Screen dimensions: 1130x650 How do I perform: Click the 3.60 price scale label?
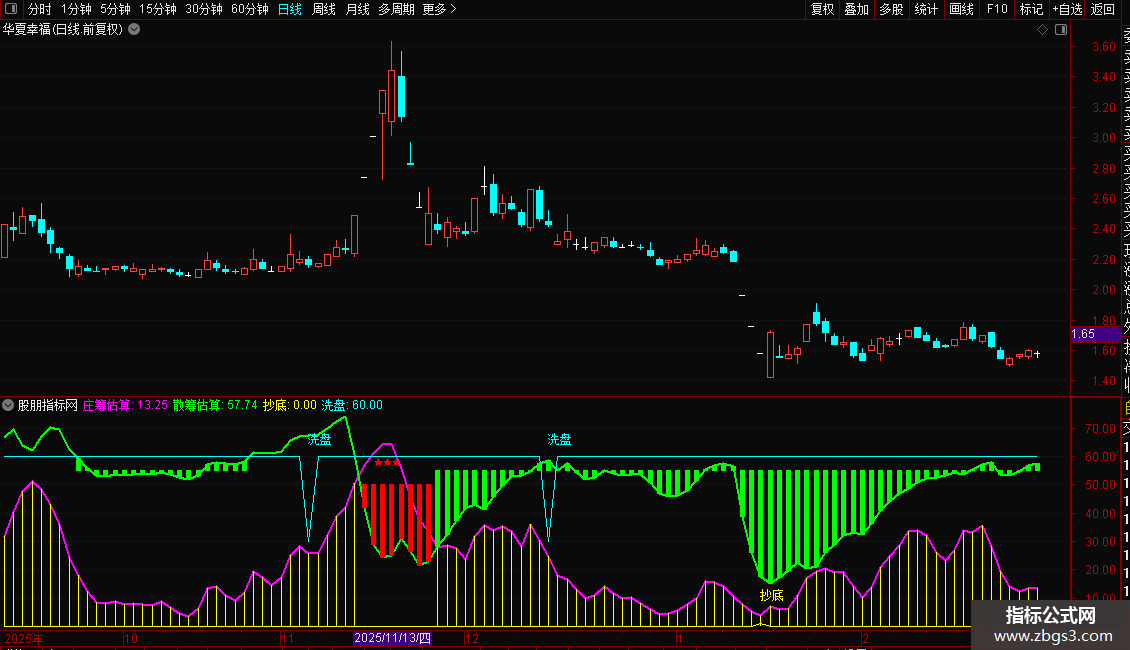tap(1103, 47)
